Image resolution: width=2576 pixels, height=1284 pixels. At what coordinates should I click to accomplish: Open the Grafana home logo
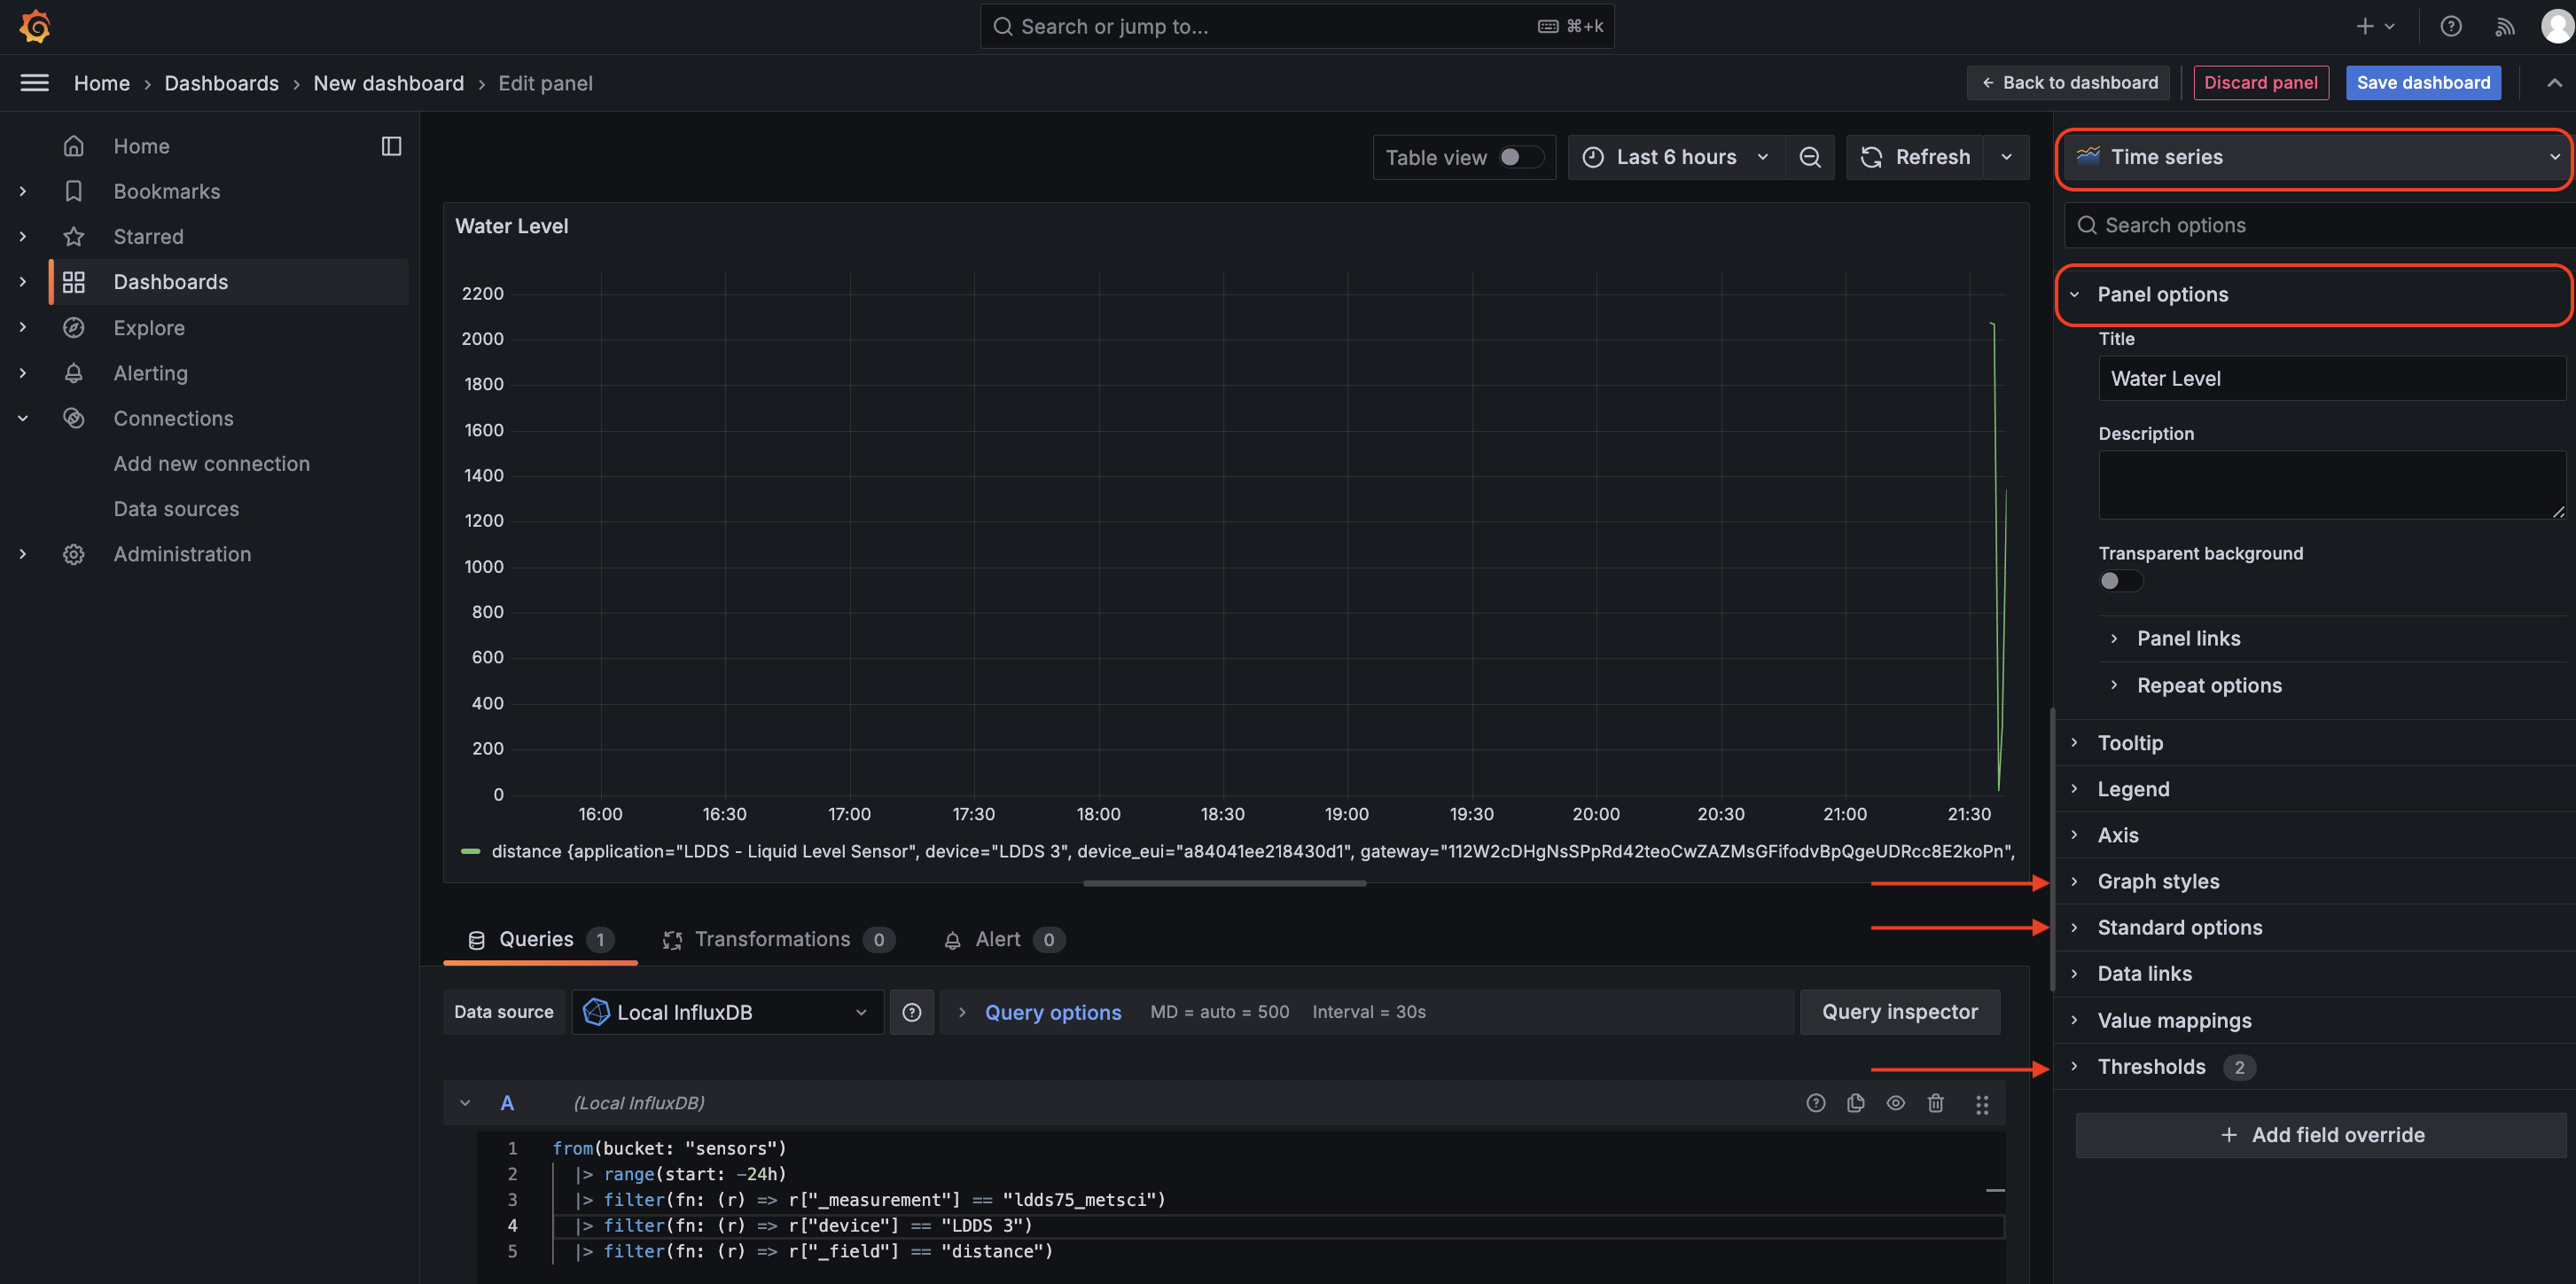pyautogui.click(x=35, y=26)
